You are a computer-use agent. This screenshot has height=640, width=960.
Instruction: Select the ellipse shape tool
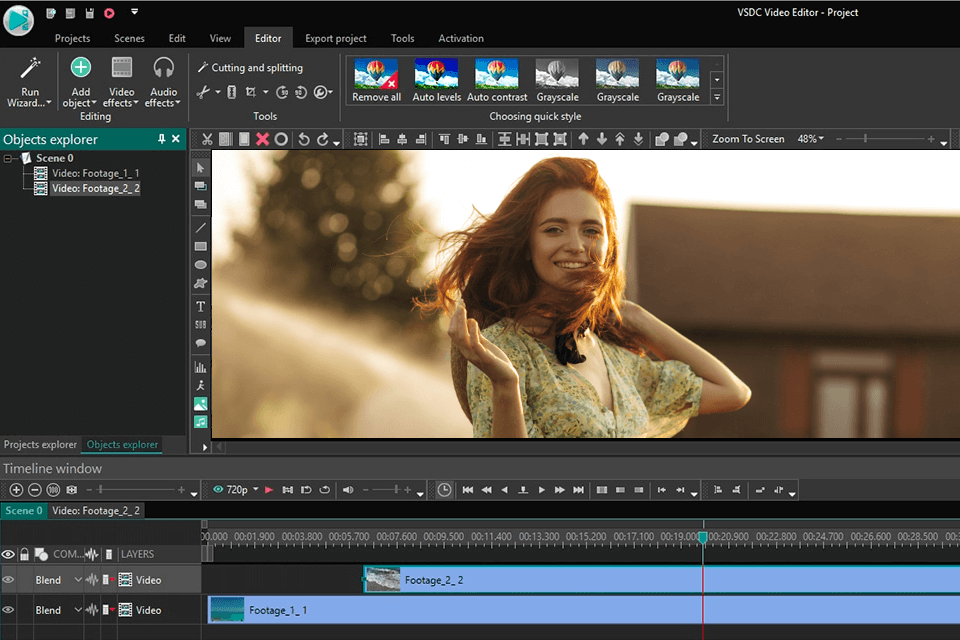coord(200,265)
